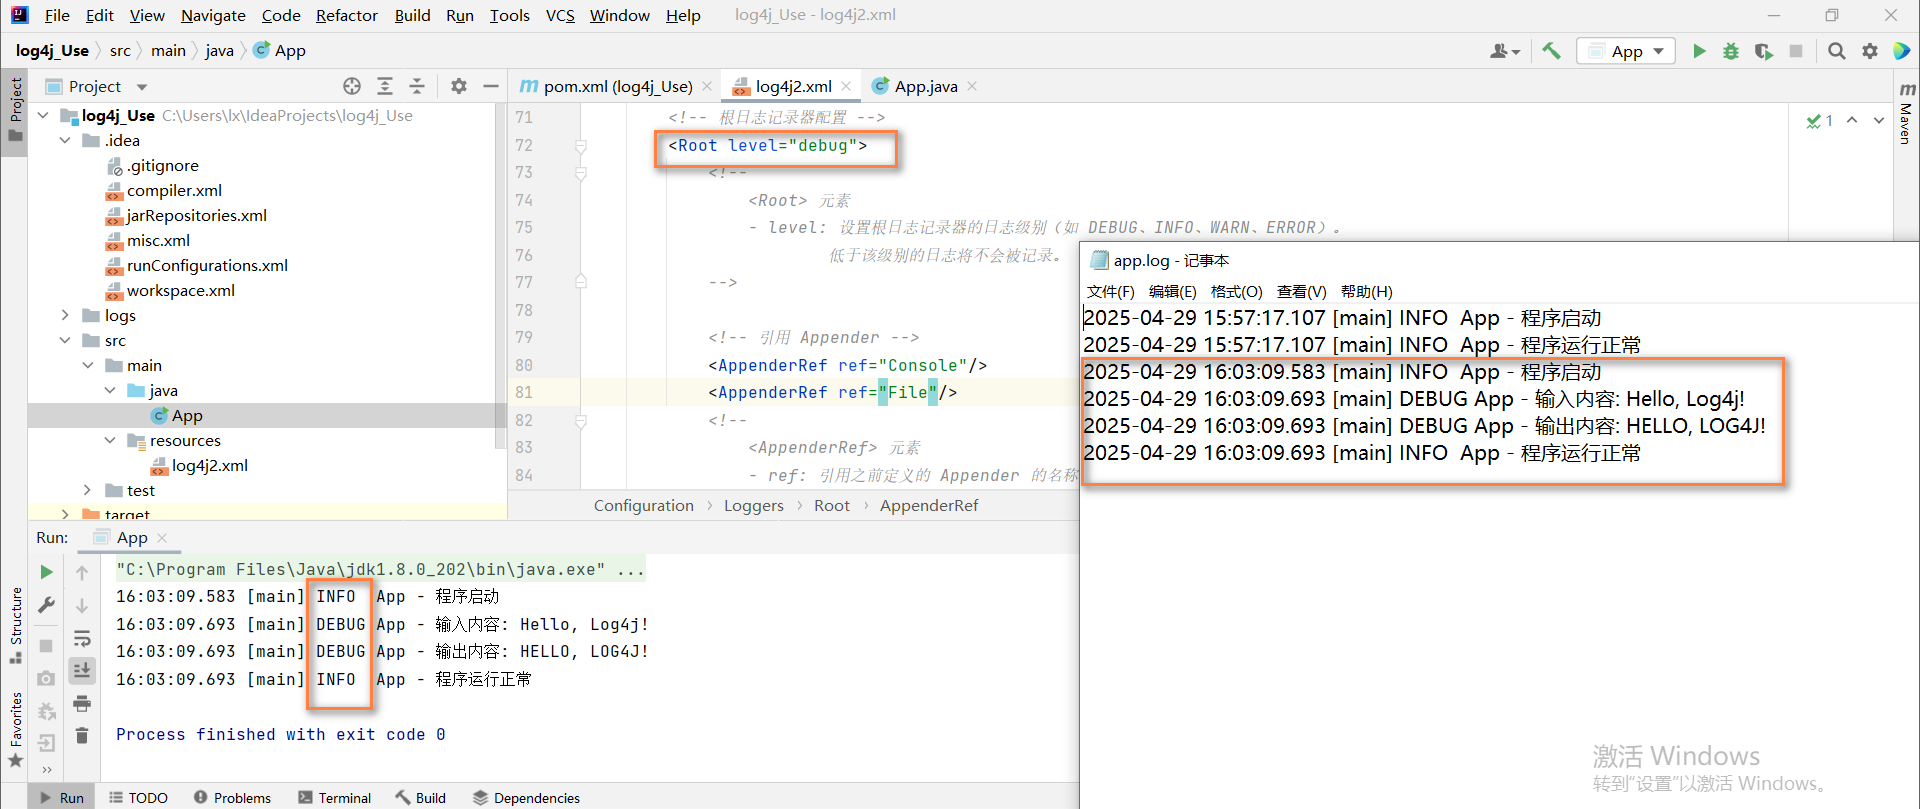The image size is (1920, 809).
Task: Click AppenderRef breadcrumb in editor
Action: pos(929,506)
